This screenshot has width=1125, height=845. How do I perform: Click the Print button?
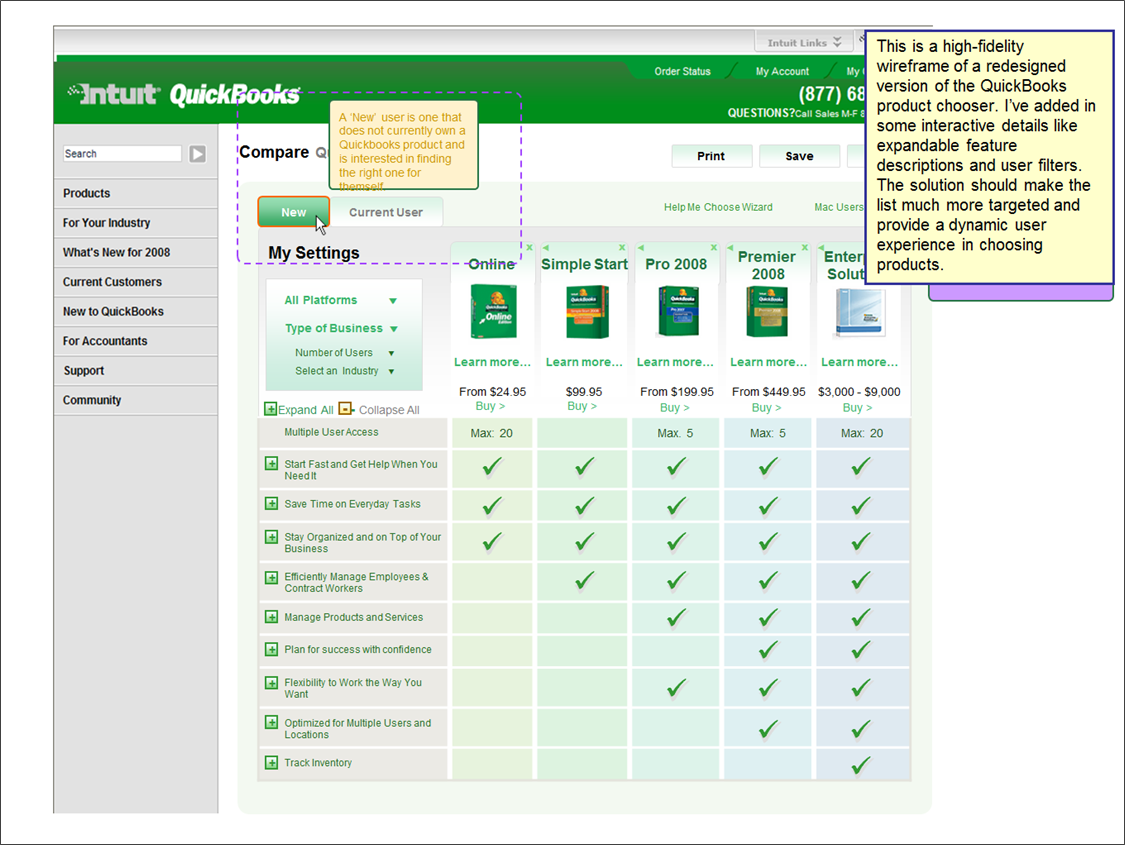(x=711, y=156)
